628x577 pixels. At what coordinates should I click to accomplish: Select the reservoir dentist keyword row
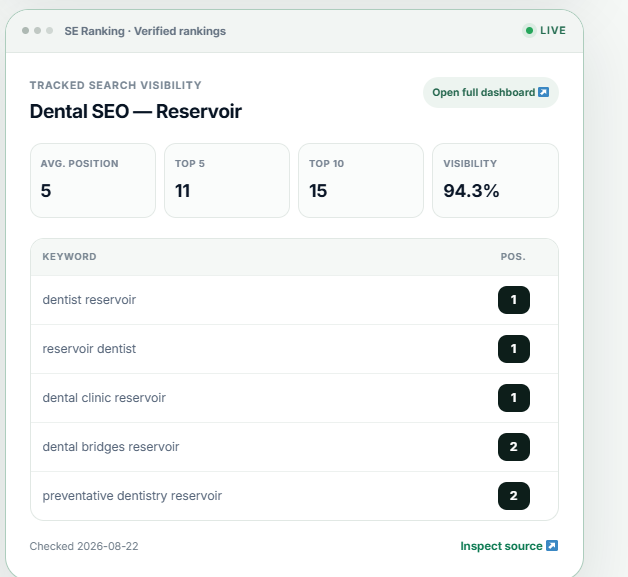[294, 349]
